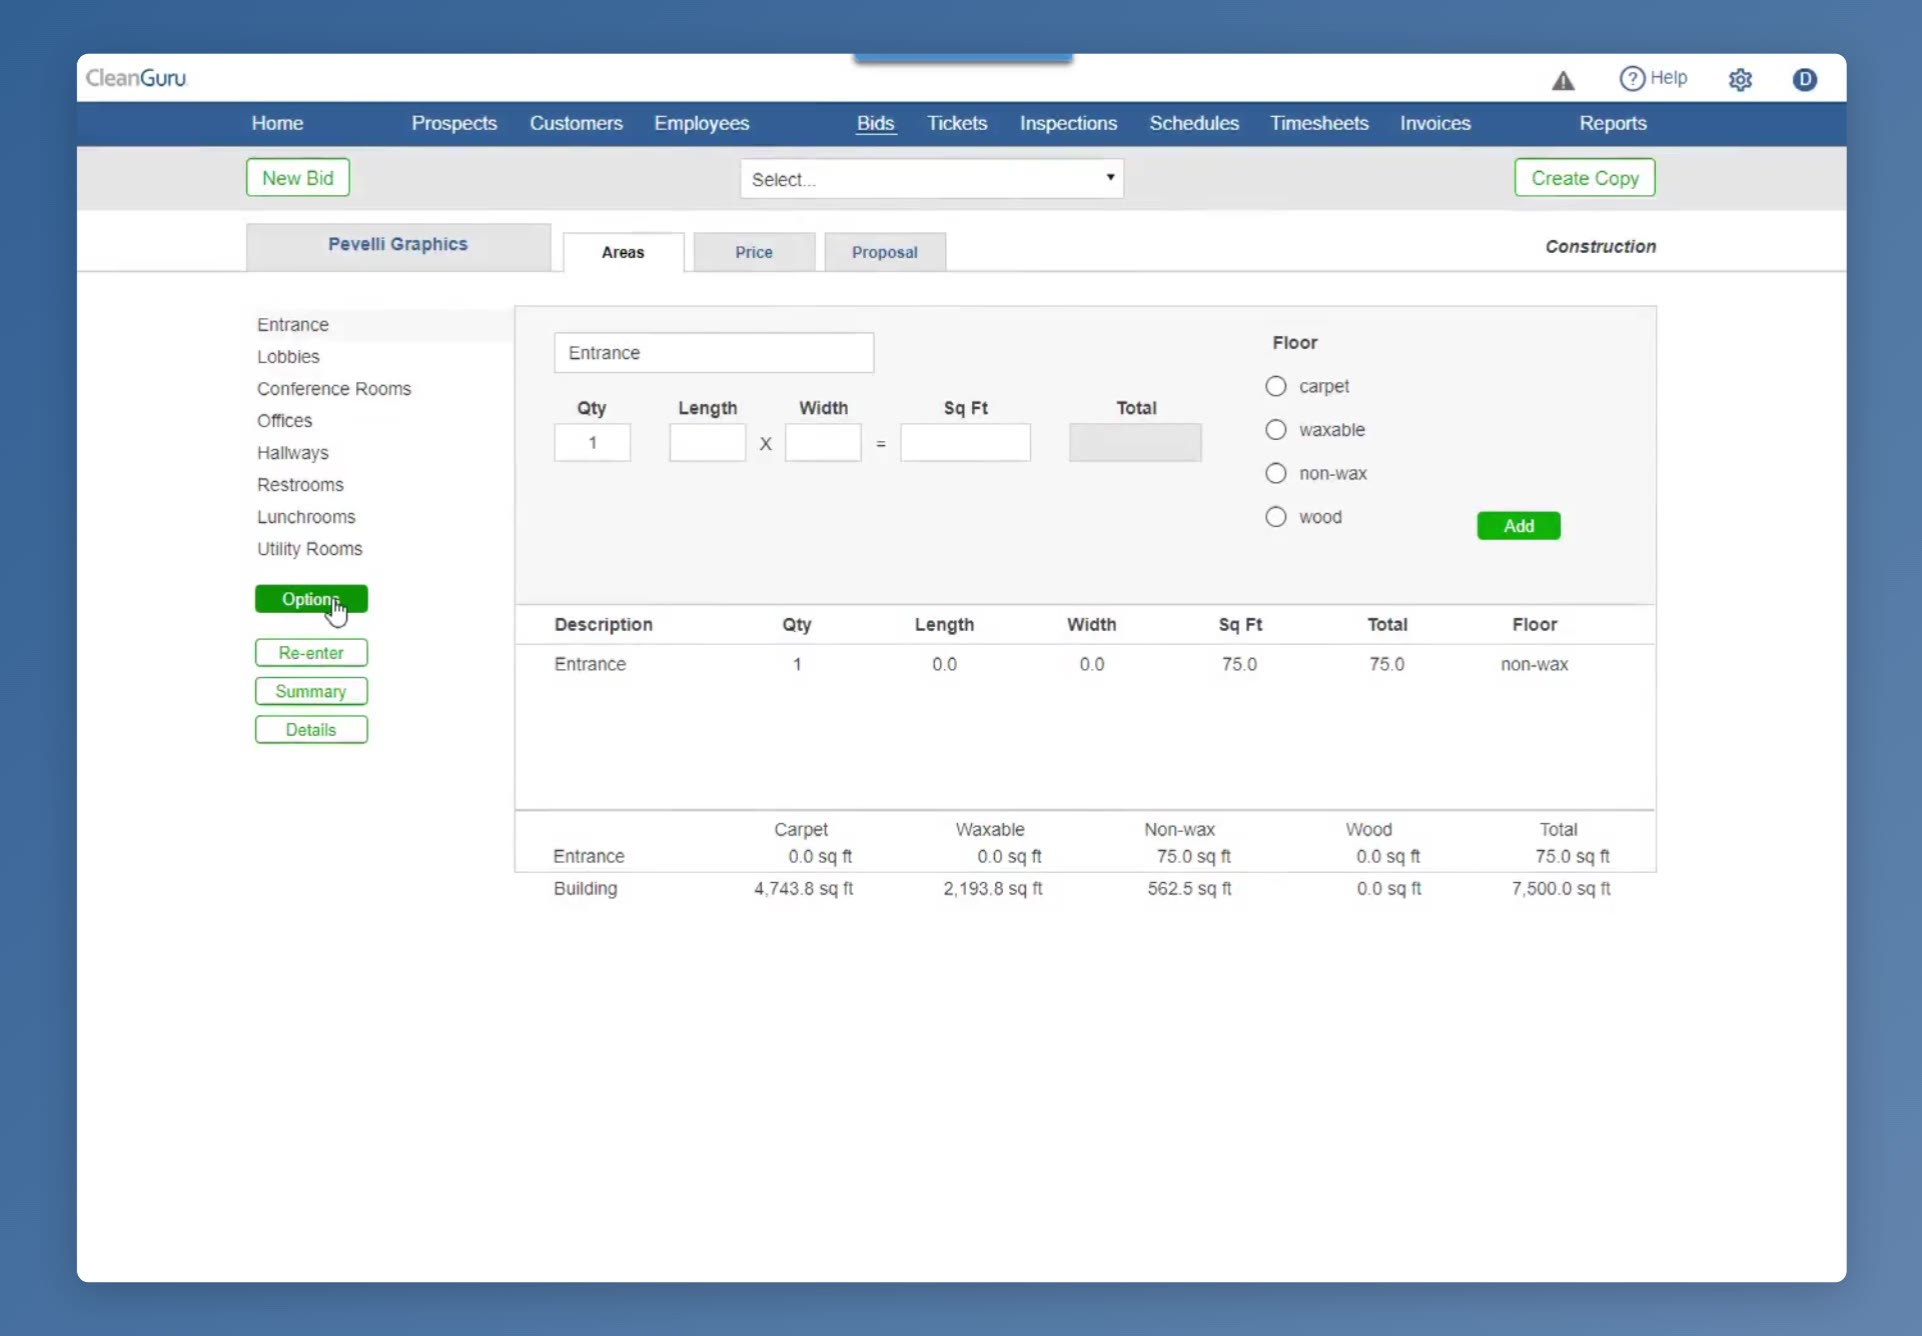Click the Entrance description input field
The width and height of the screenshot is (1922, 1336).
(x=714, y=353)
